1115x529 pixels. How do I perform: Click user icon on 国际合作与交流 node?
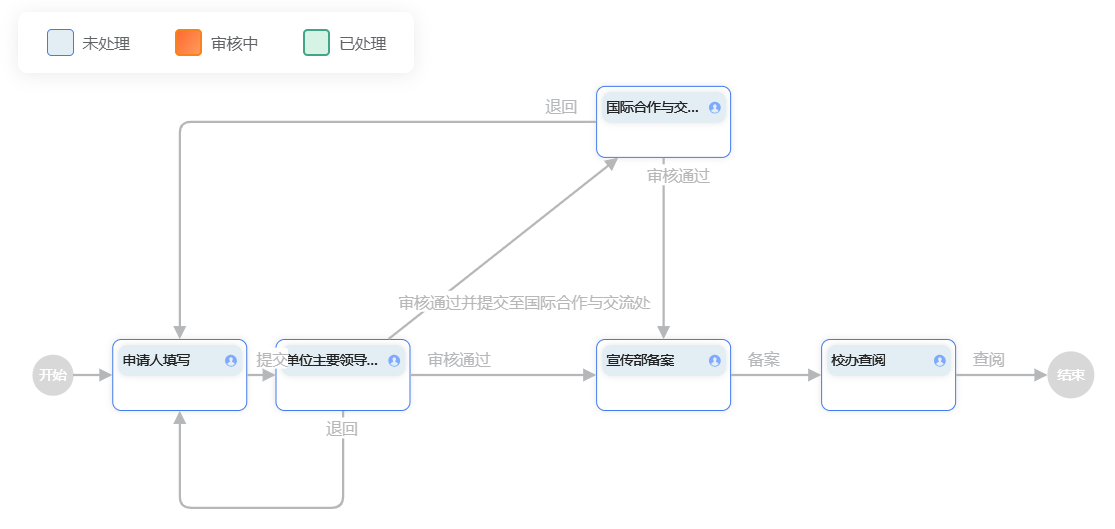point(715,108)
